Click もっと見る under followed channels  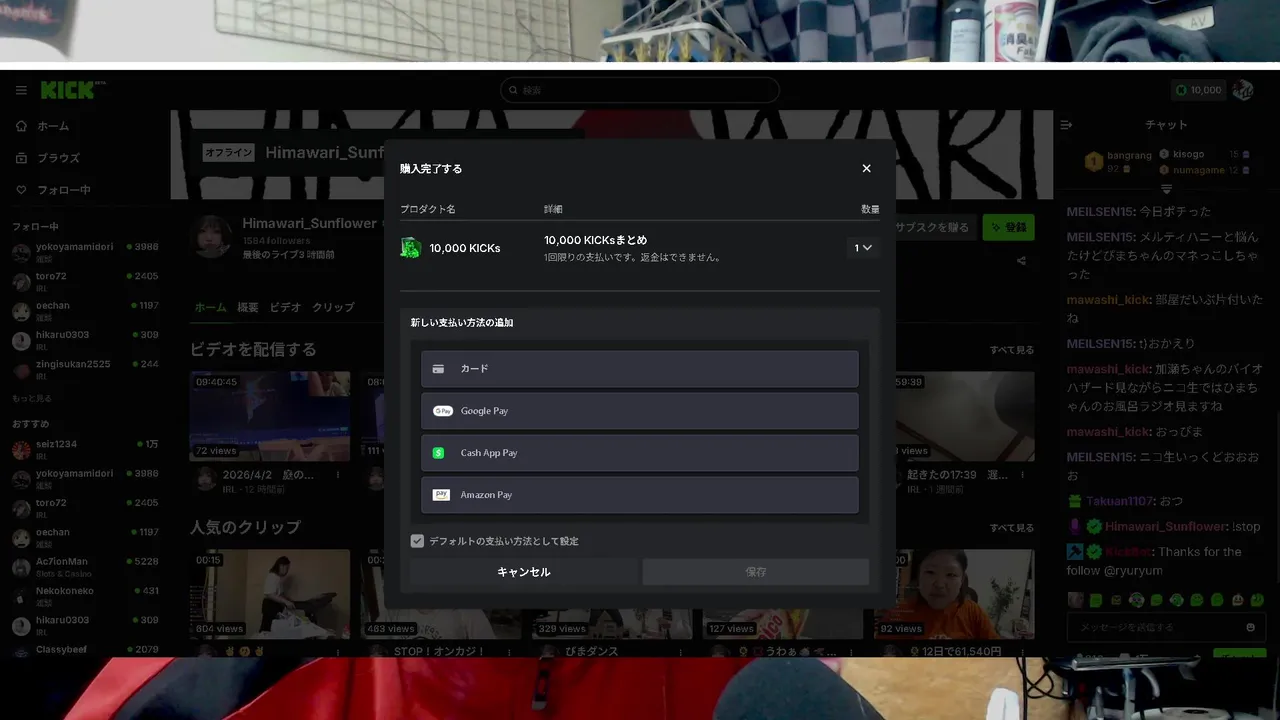31,399
